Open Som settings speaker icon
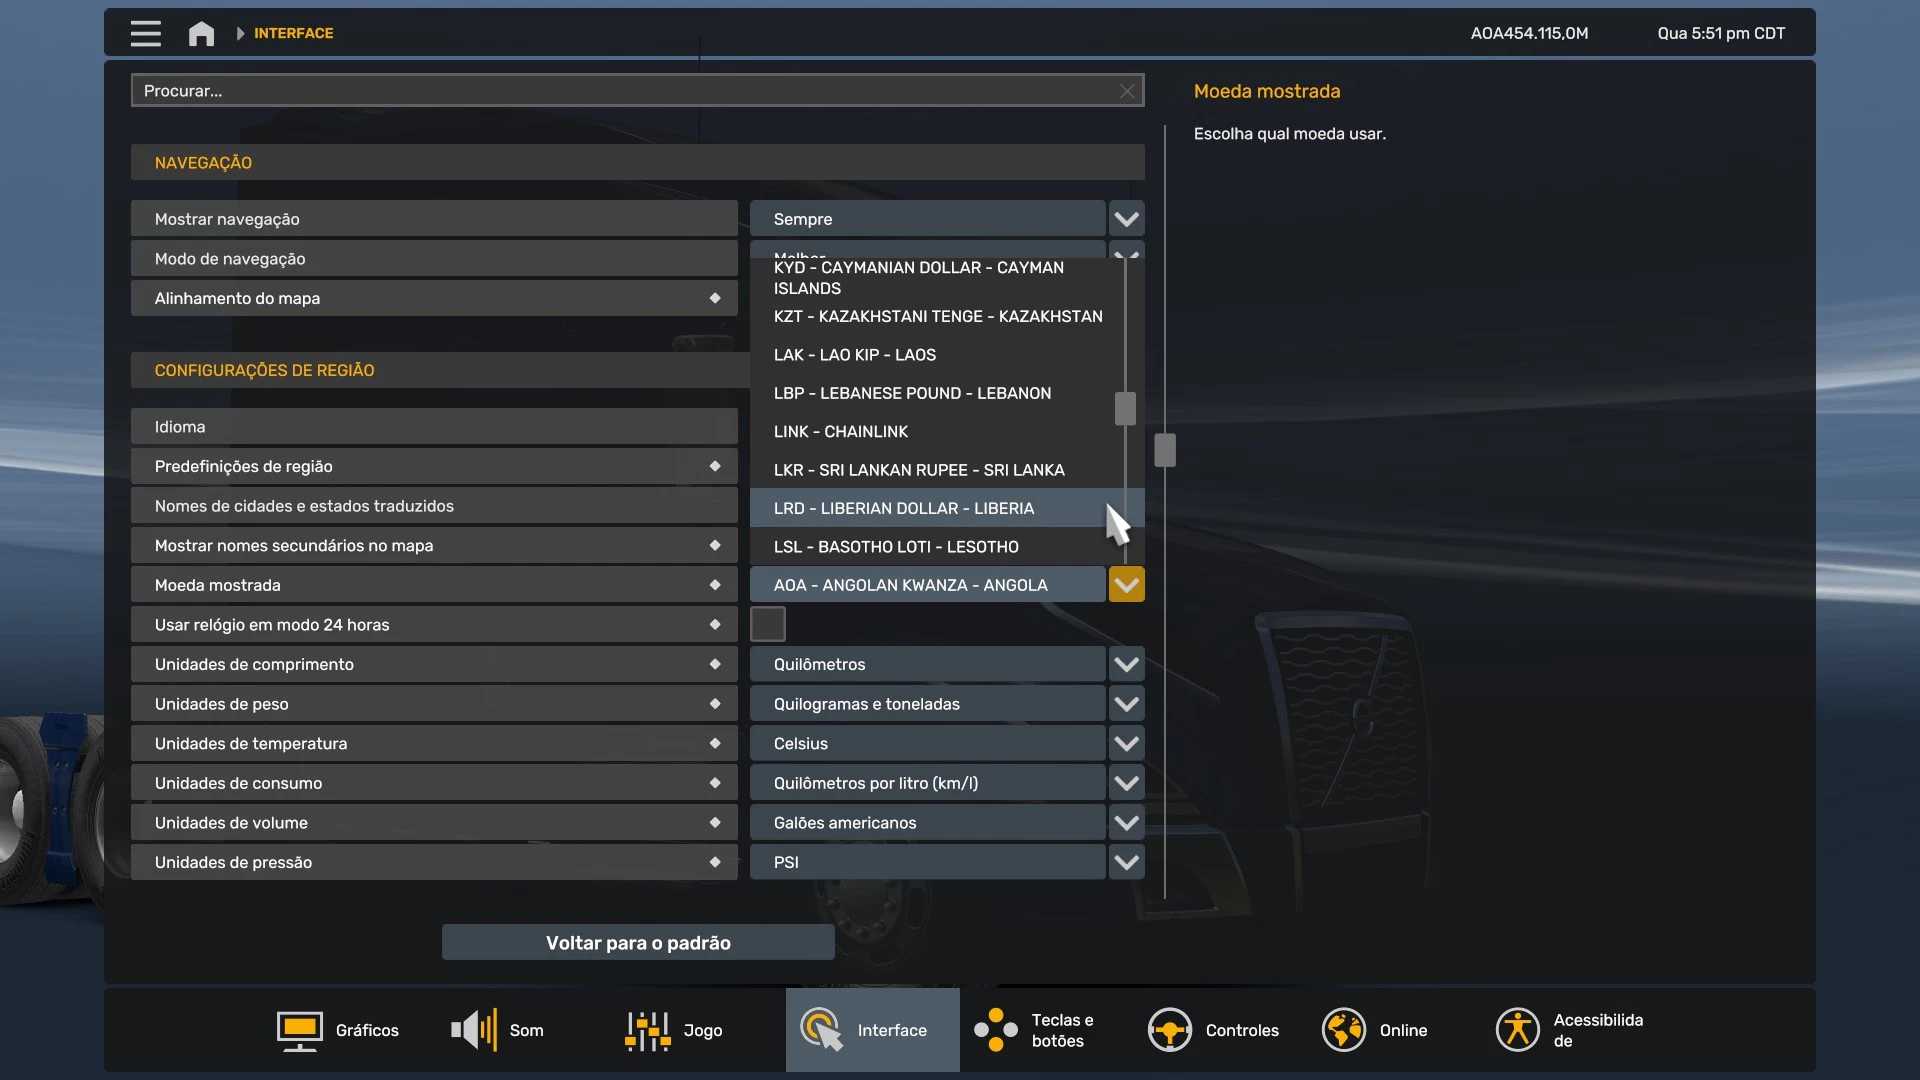 (x=473, y=1030)
